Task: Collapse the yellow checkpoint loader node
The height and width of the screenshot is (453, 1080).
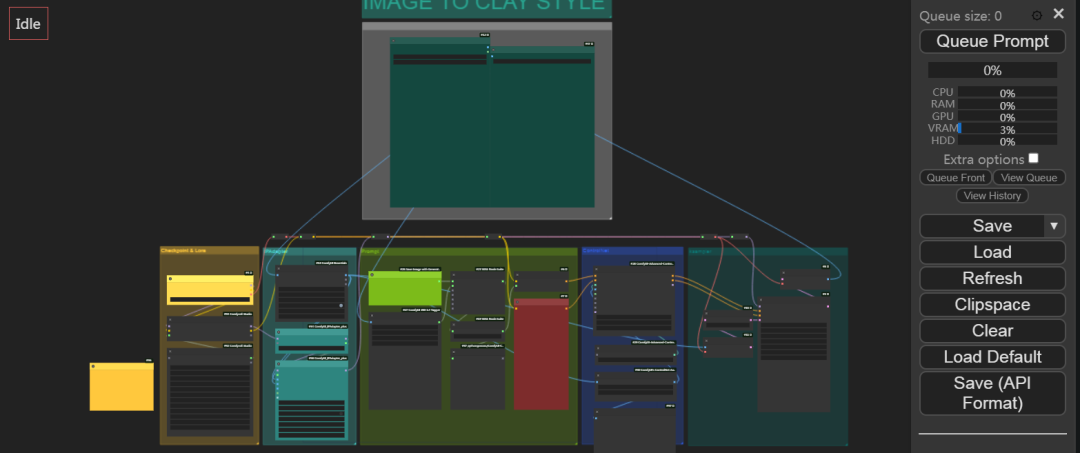Action: (x=171, y=279)
